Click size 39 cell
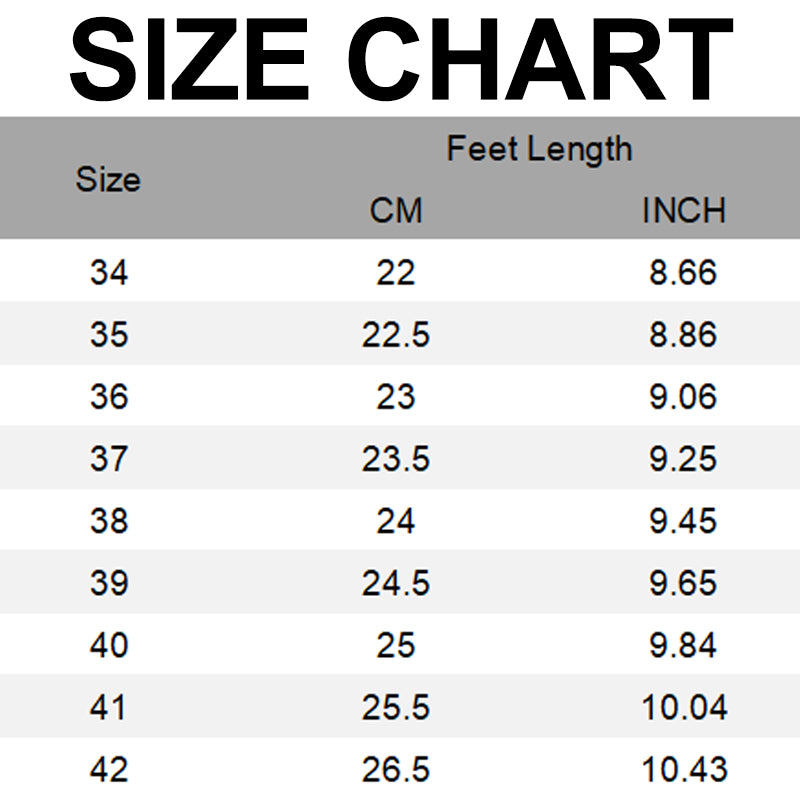 109,583
